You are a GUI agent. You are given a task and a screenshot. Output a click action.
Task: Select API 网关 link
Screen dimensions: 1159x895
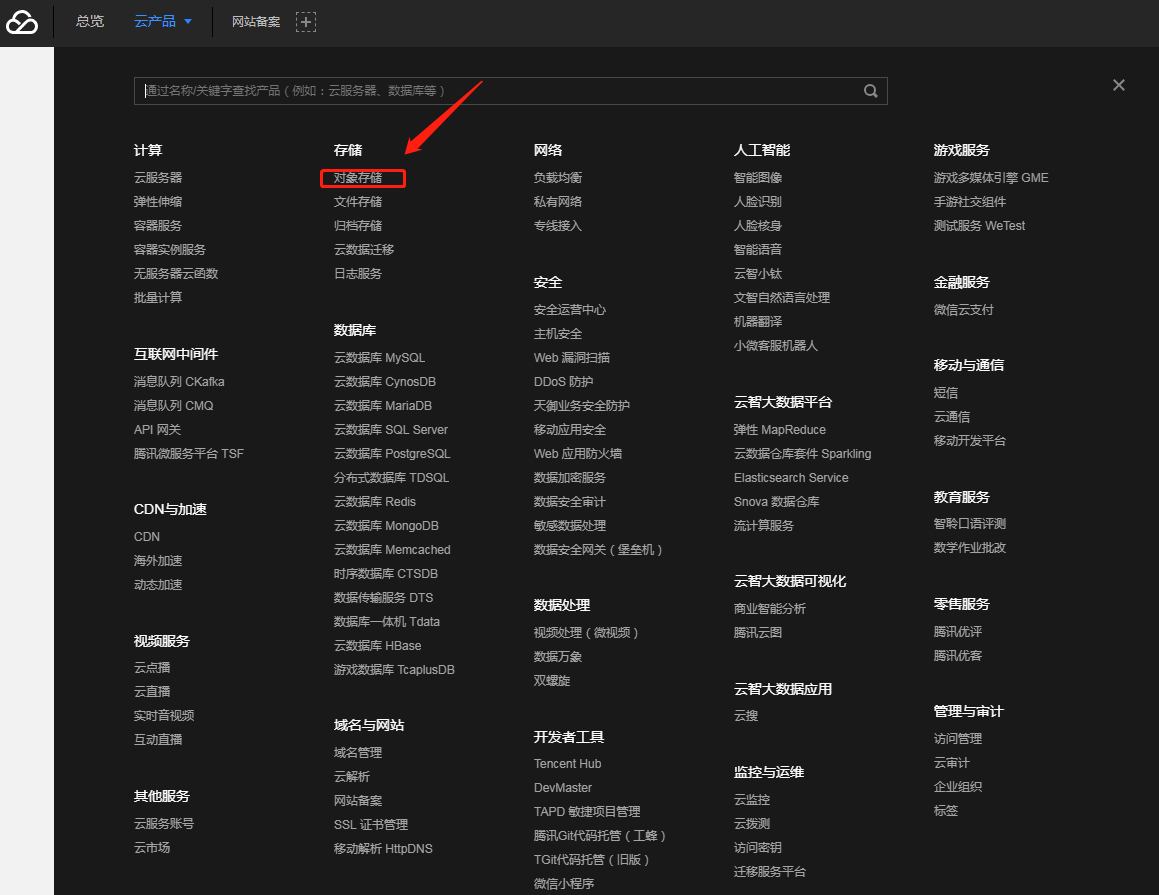coord(157,429)
